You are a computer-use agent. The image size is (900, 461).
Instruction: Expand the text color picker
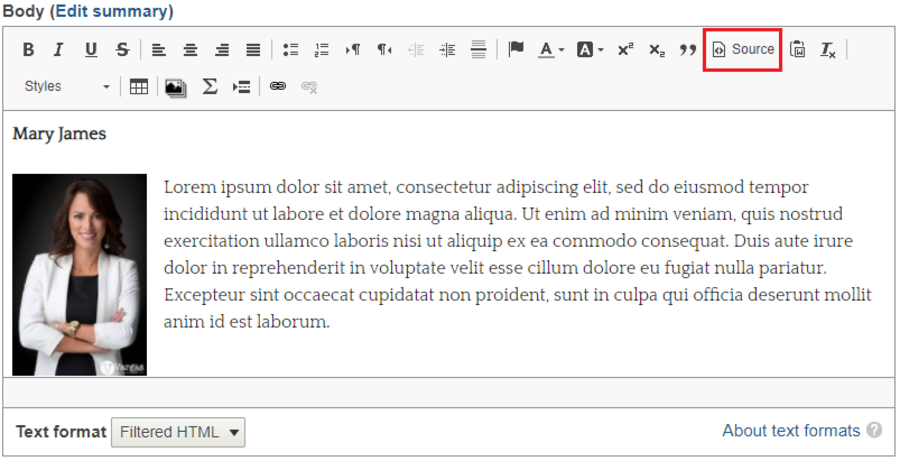[552, 50]
